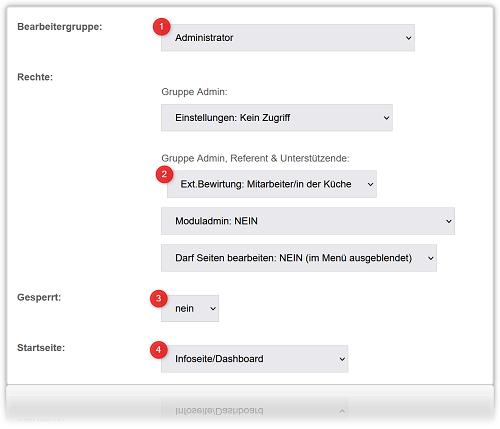
Task: Click the chevron on the Infoseite/Dashboard dropdown
Action: (x=342, y=359)
